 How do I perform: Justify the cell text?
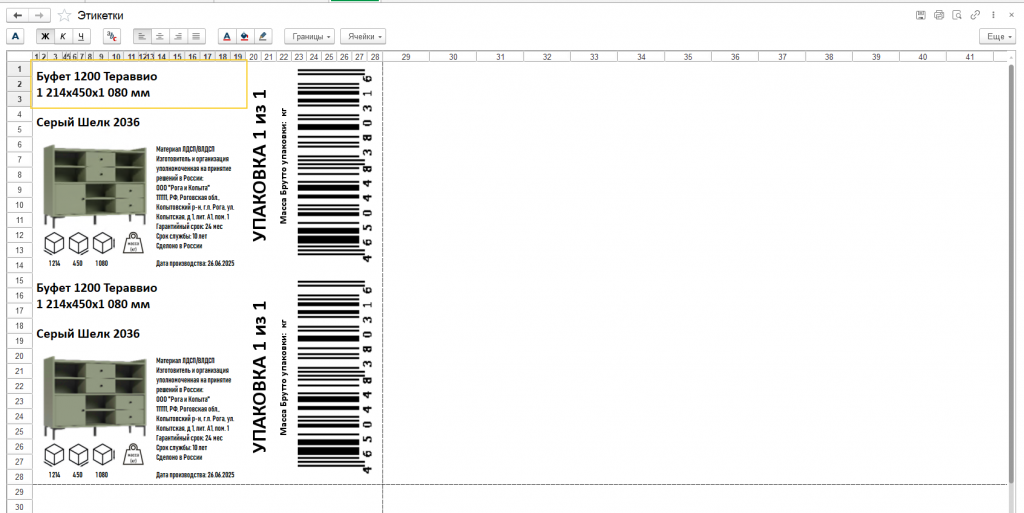[x=195, y=37]
